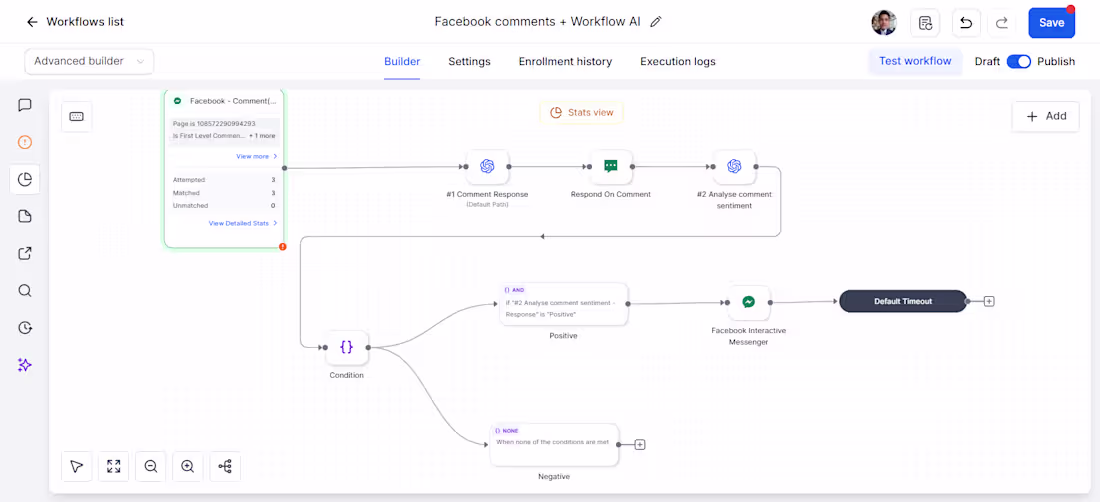The width and height of the screenshot is (1100, 502).
Task: Click the Test workflow button
Action: (x=915, y=61)
